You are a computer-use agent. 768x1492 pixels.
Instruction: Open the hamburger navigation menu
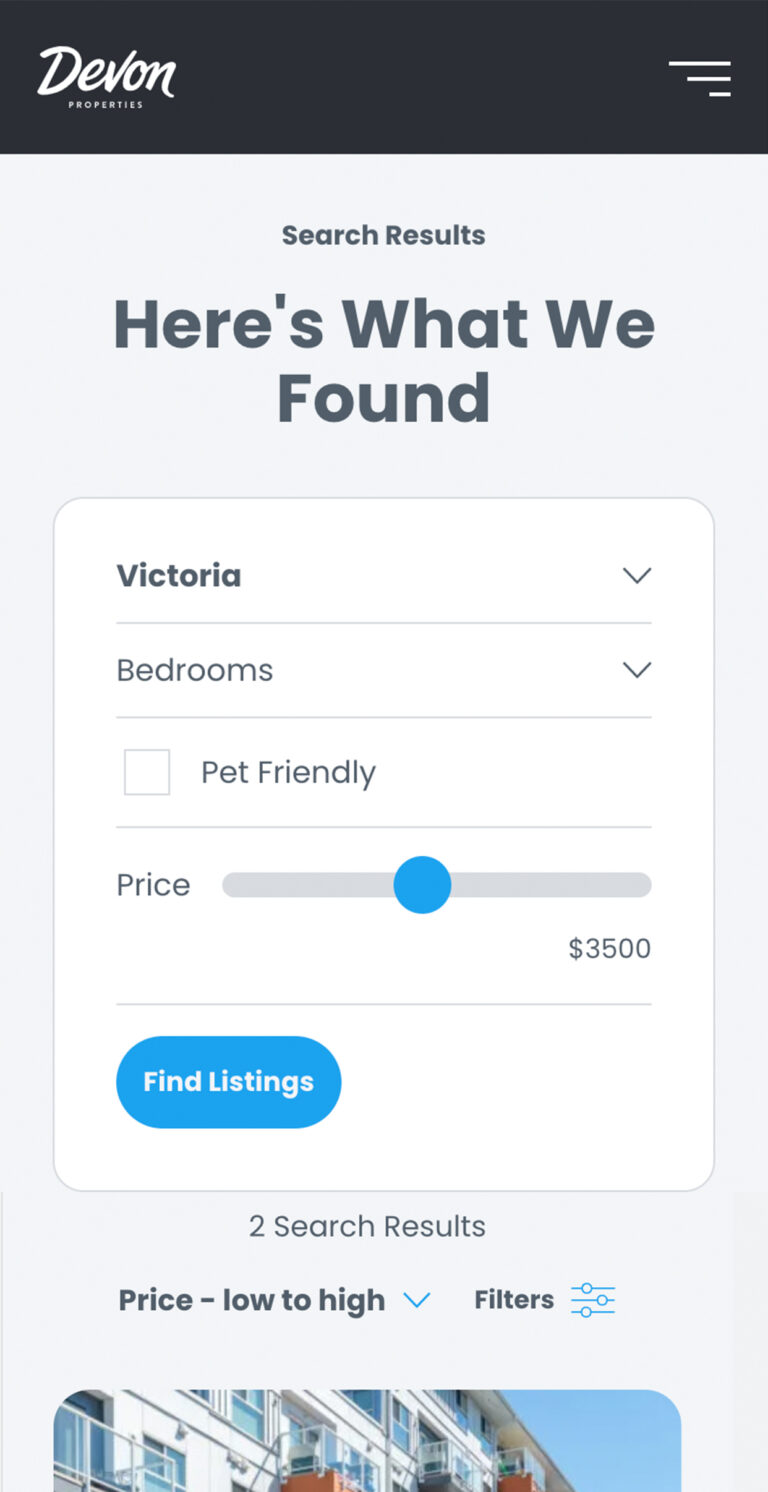point(700,78)
